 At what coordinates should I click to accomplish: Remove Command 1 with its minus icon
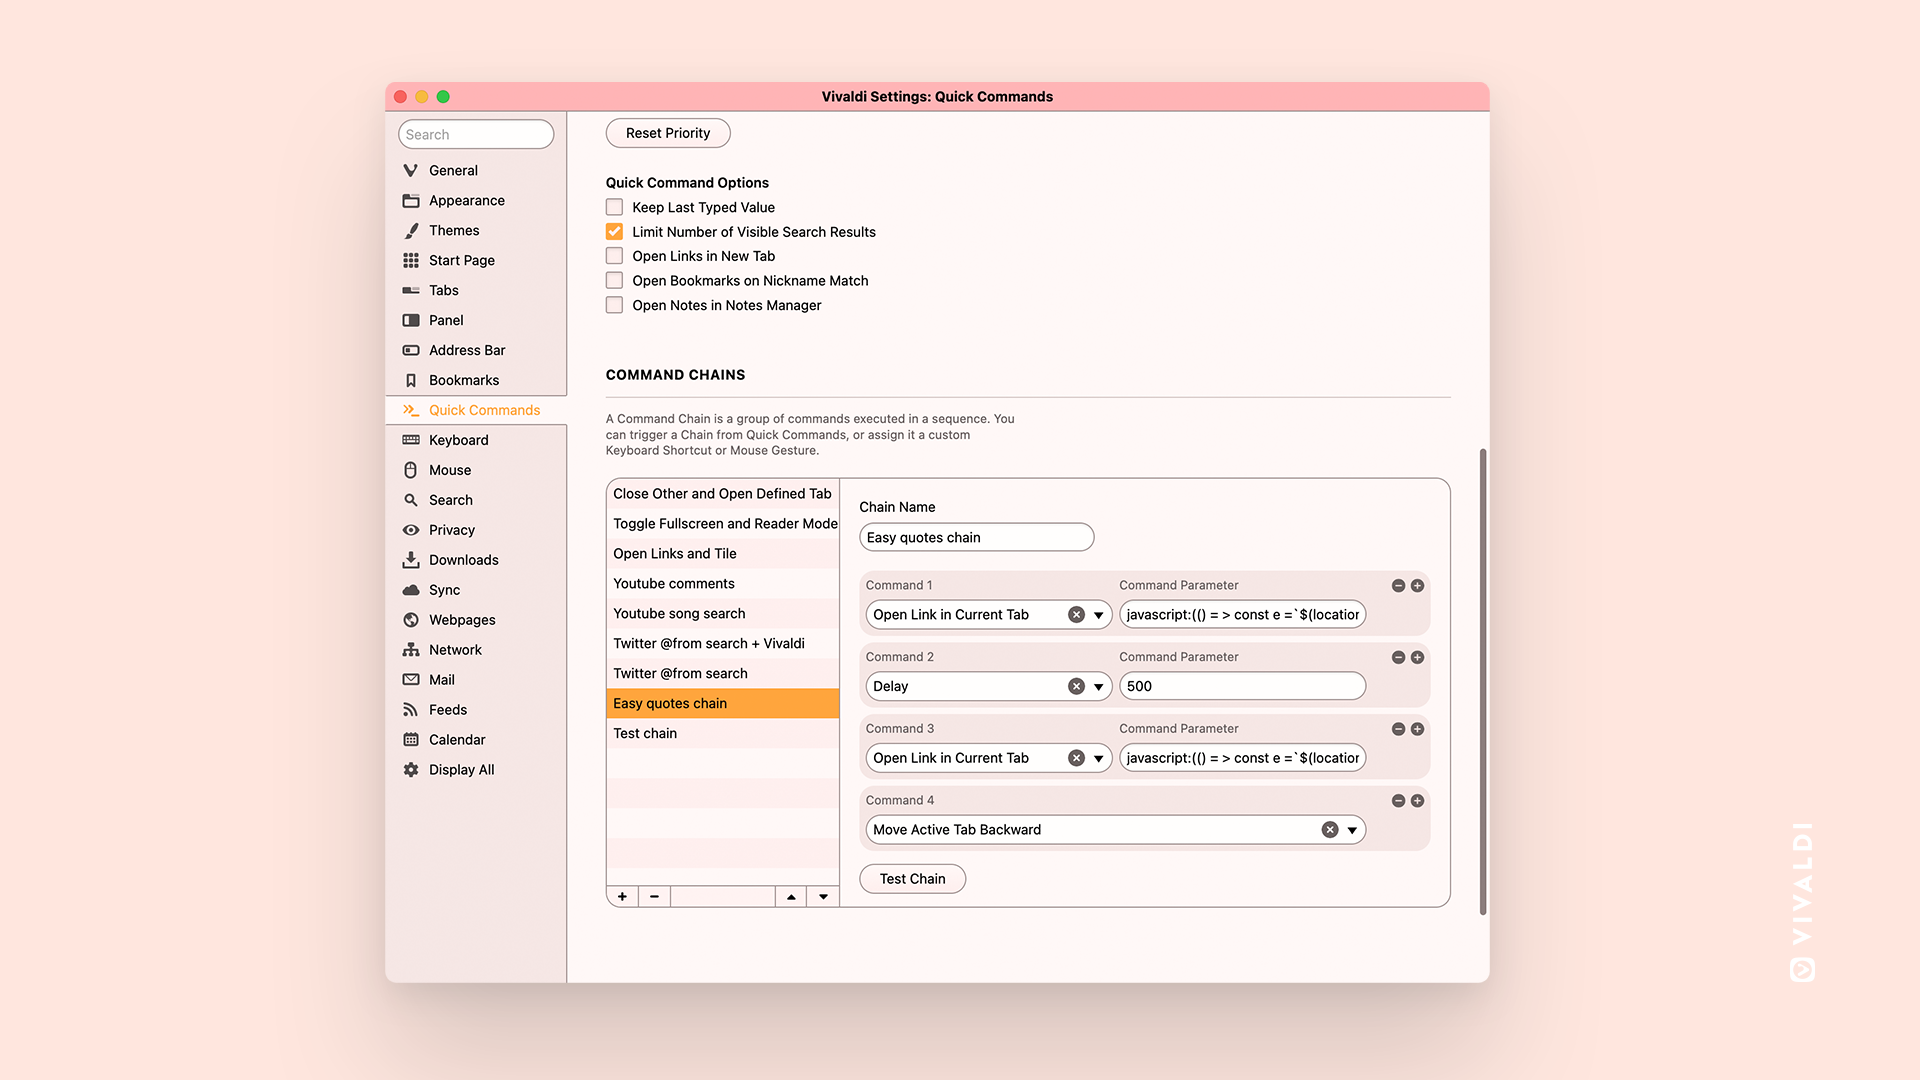click(x=1398, y=586)
